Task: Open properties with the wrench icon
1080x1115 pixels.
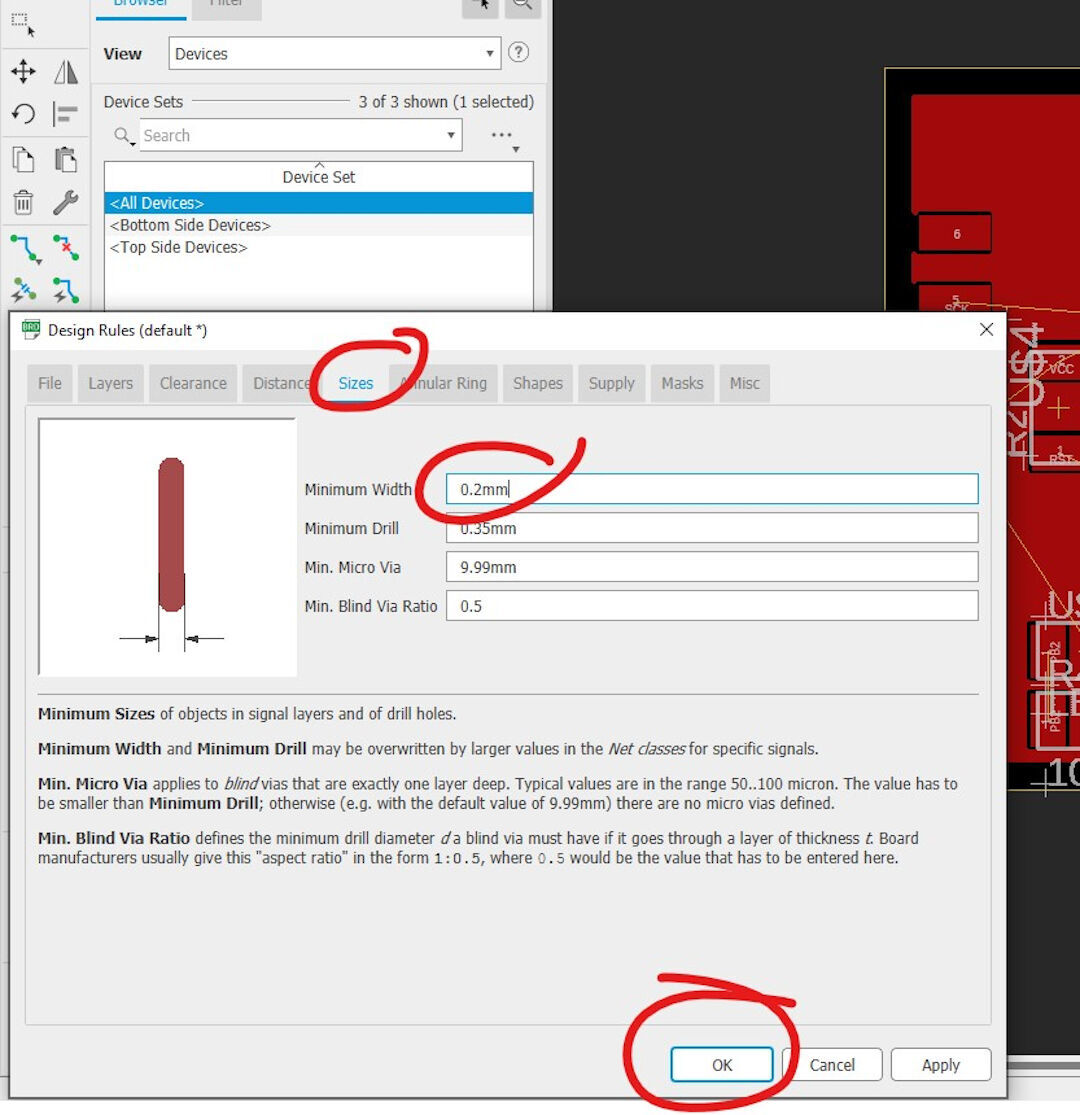Action: (65, 202)
